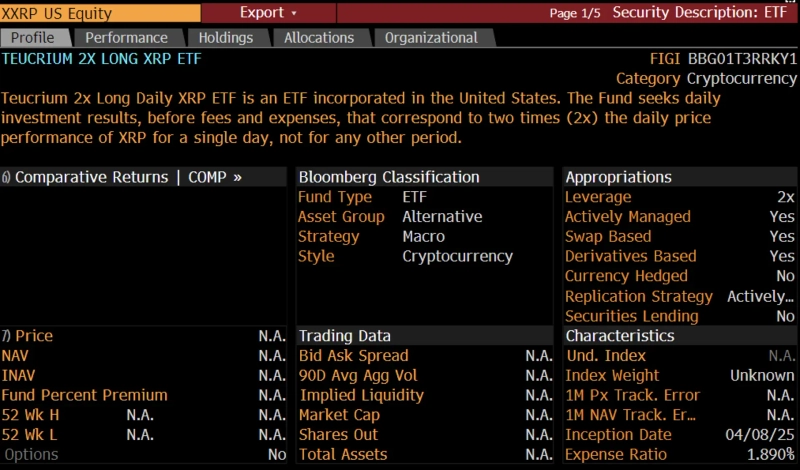Image resolution: width=800 pixels, height=470 pixels.
Task: Click the FIGI identifier BBG01T3RRKY1
Action: click(x=742, y=59)
